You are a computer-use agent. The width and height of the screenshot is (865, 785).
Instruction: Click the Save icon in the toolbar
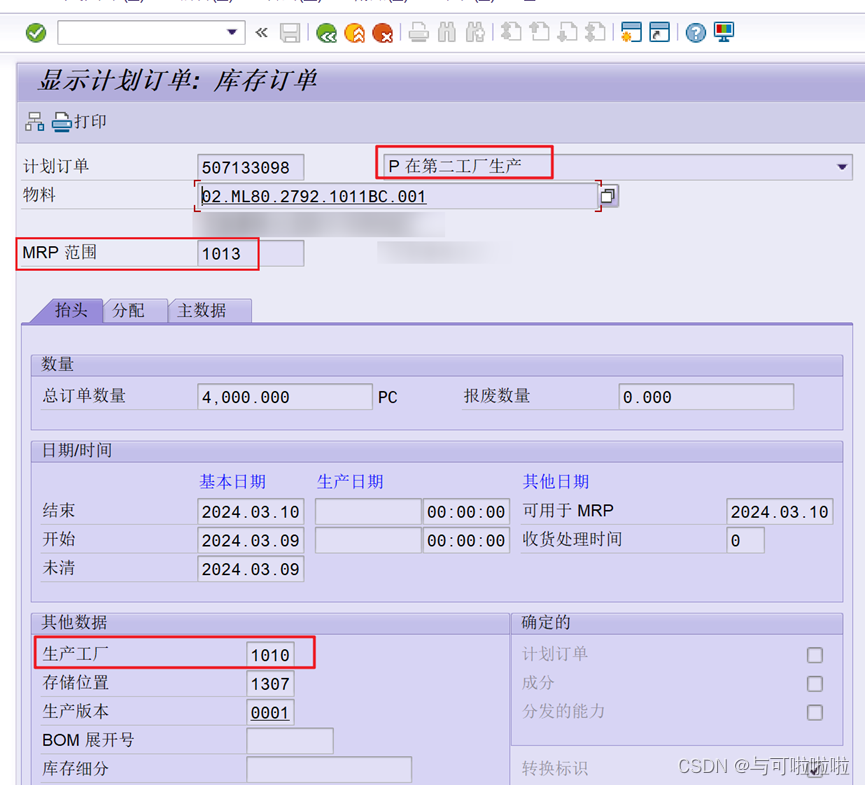291,33
